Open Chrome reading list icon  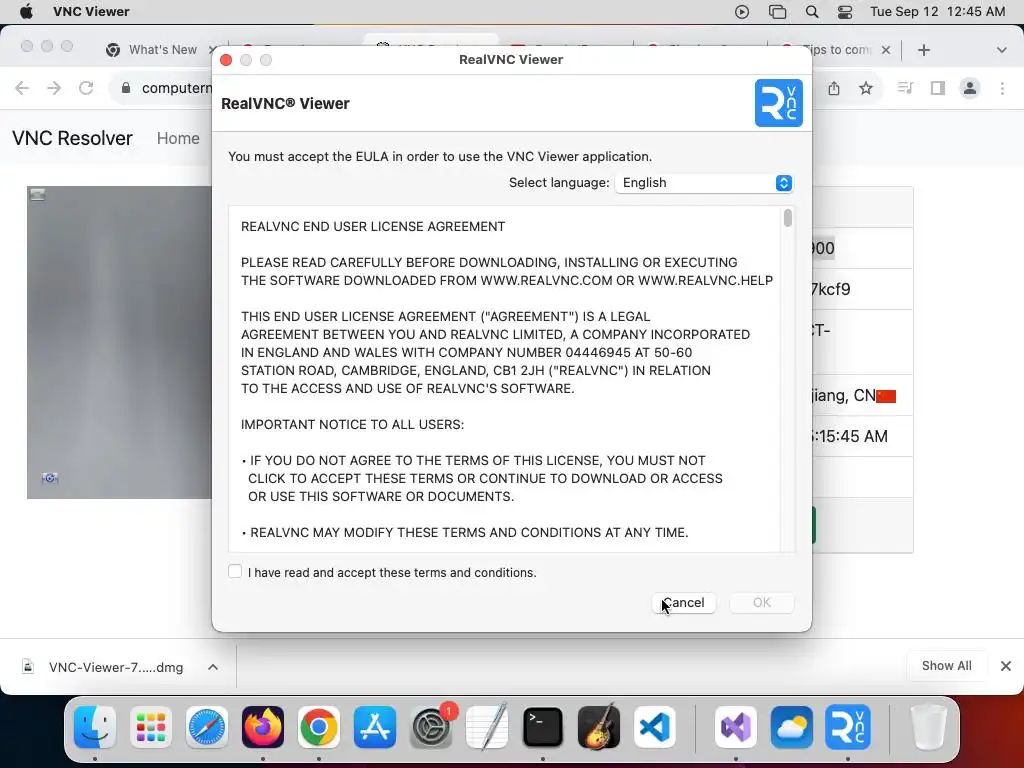[905, 88]
